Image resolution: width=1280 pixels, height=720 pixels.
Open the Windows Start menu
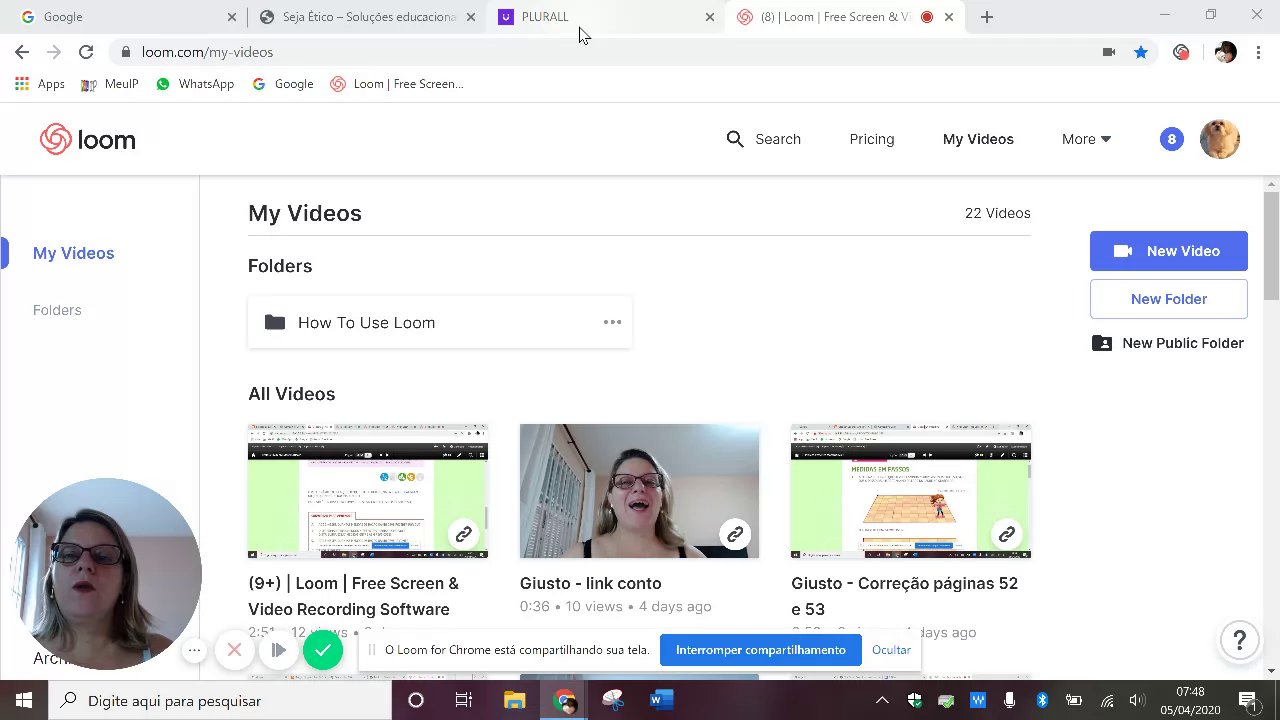tap(24, 700)
